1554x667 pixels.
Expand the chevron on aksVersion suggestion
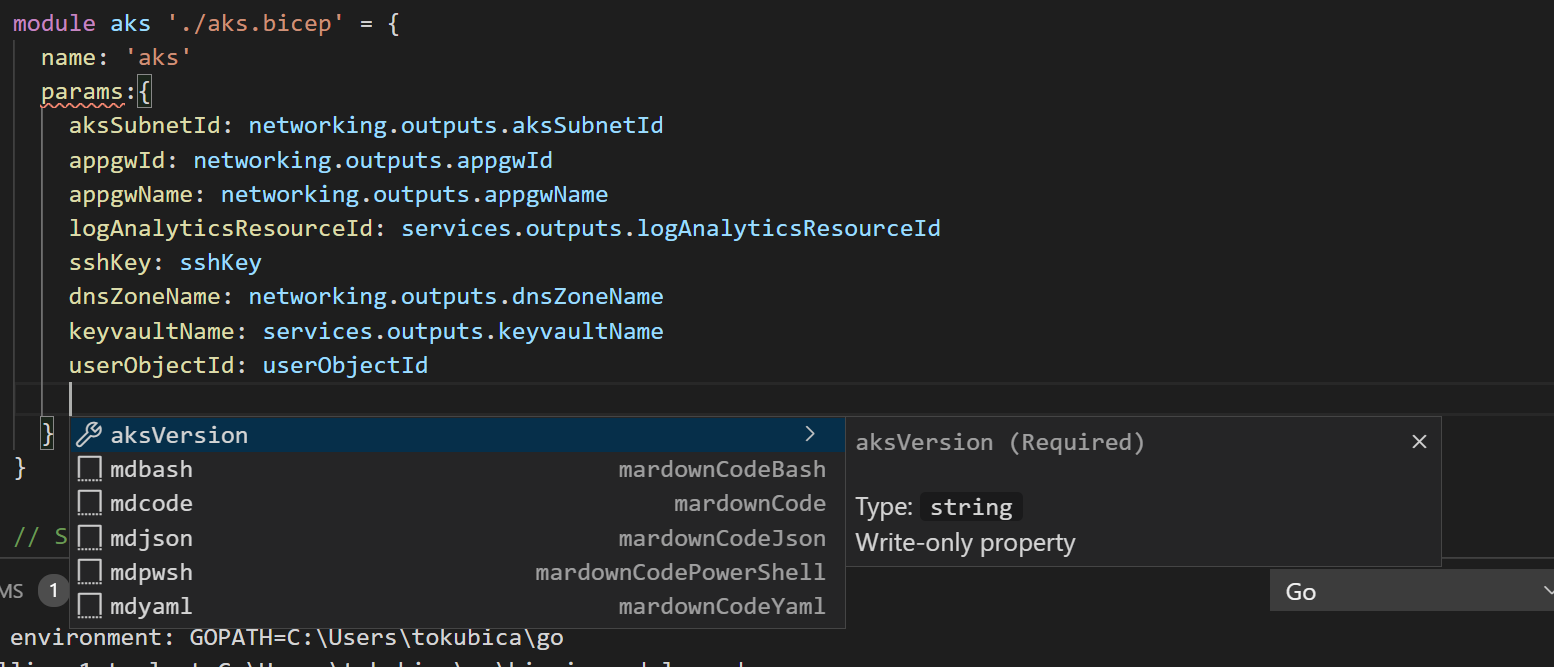click(x=810, y=434)
